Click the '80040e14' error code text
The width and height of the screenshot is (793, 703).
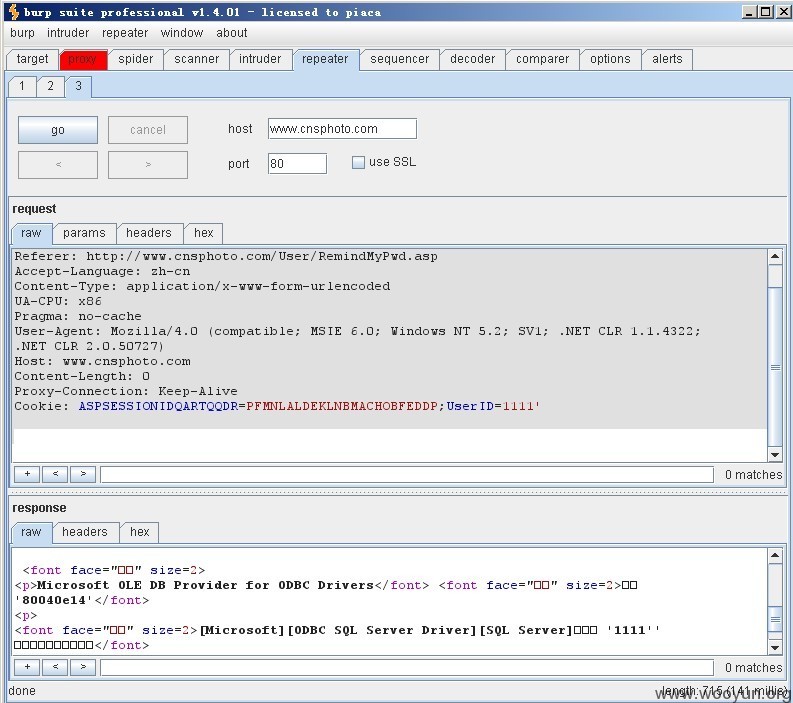tap(54, 600)
